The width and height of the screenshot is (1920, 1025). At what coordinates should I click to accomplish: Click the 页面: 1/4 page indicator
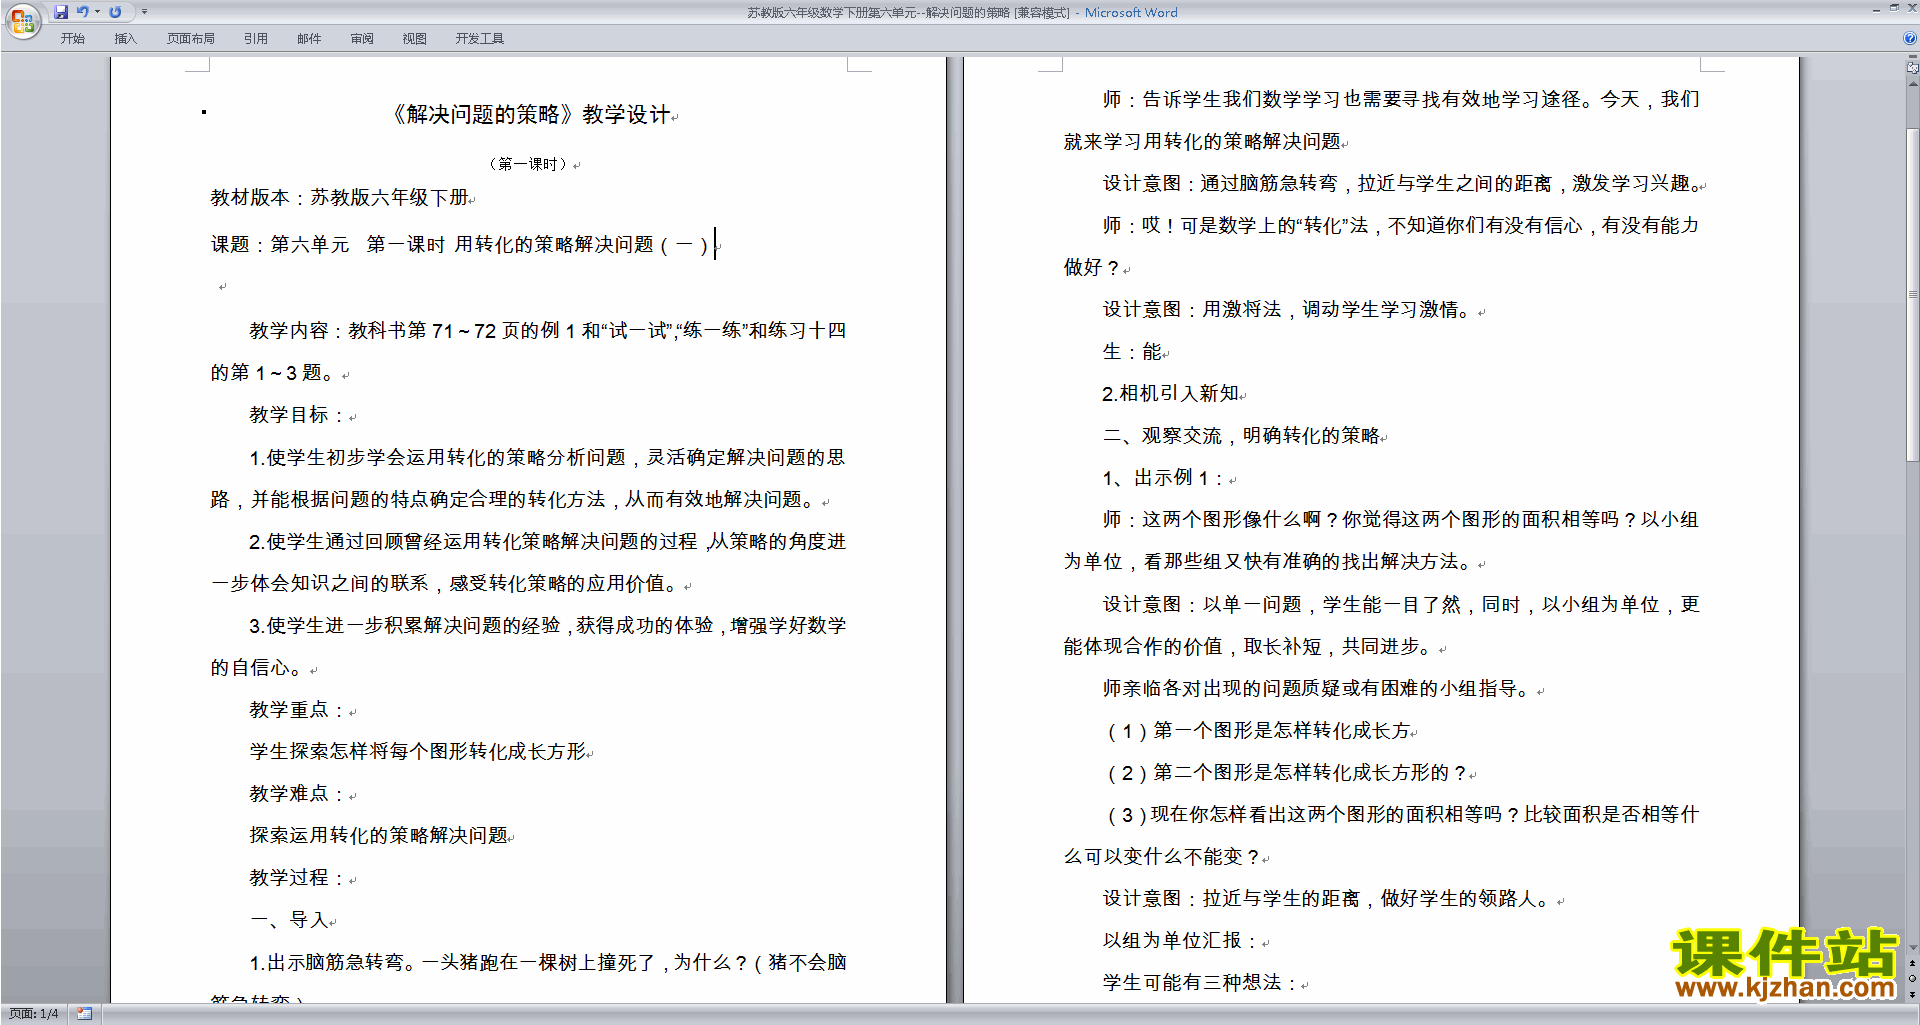click(34, 1014)
